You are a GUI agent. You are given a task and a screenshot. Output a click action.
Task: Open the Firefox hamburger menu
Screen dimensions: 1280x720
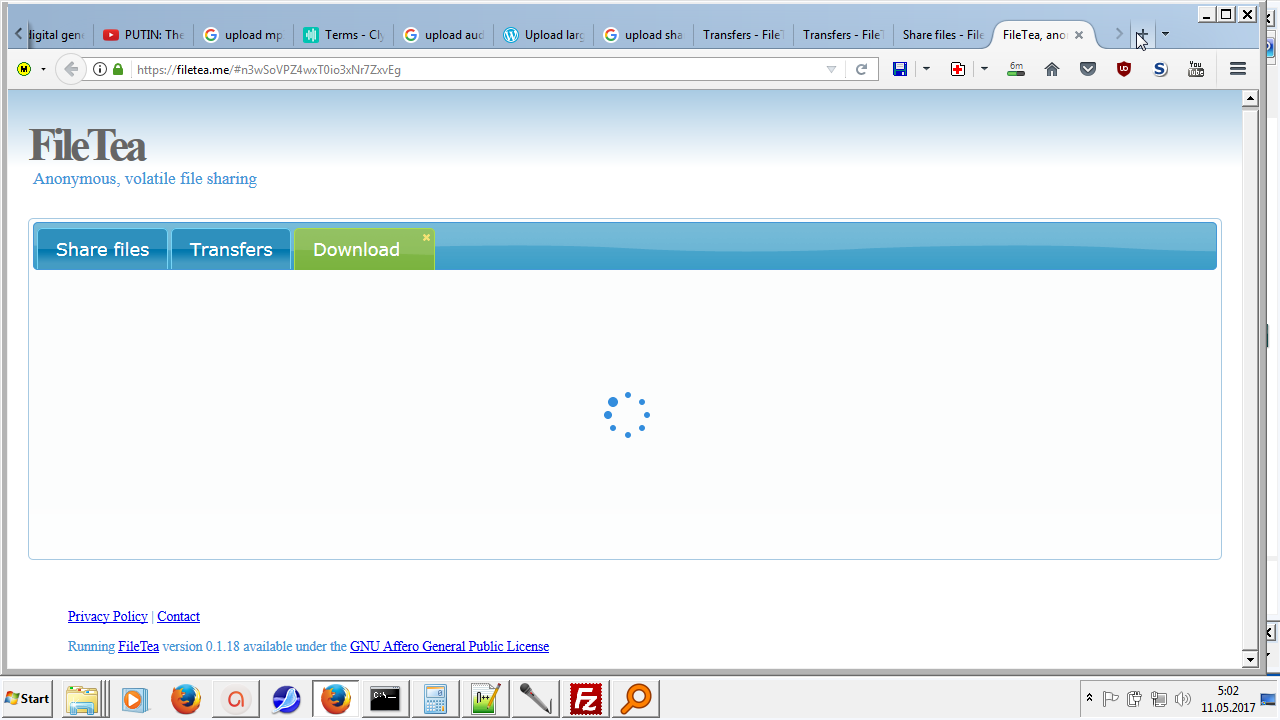point(1238,69)
